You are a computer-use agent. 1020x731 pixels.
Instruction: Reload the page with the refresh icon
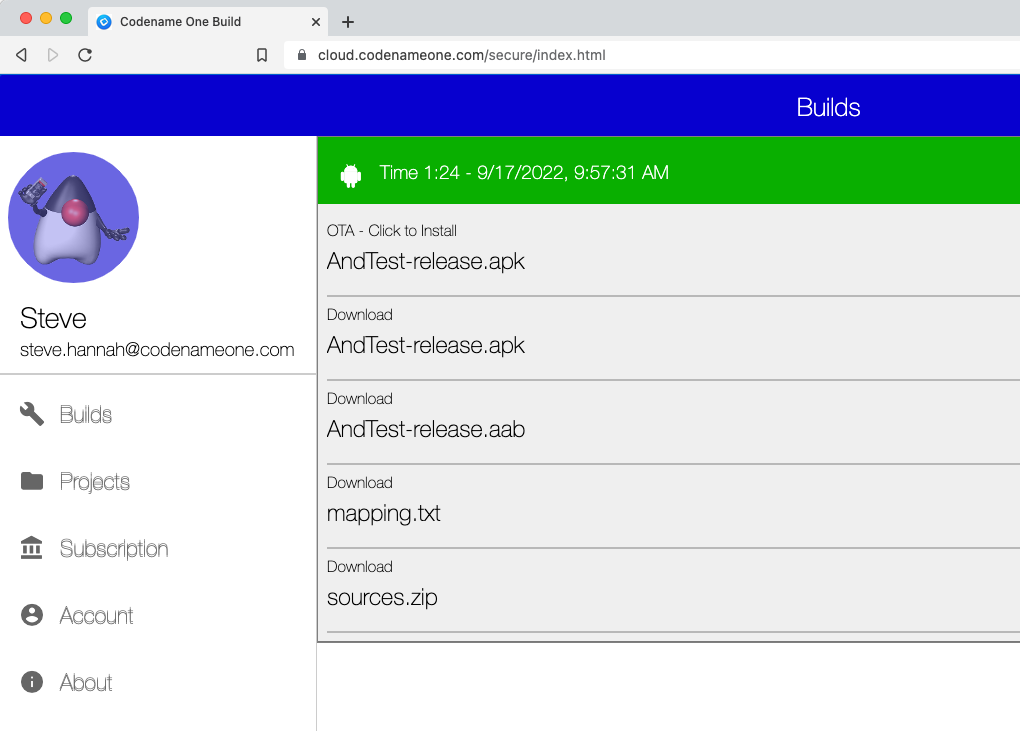click(x=85, y=55)
